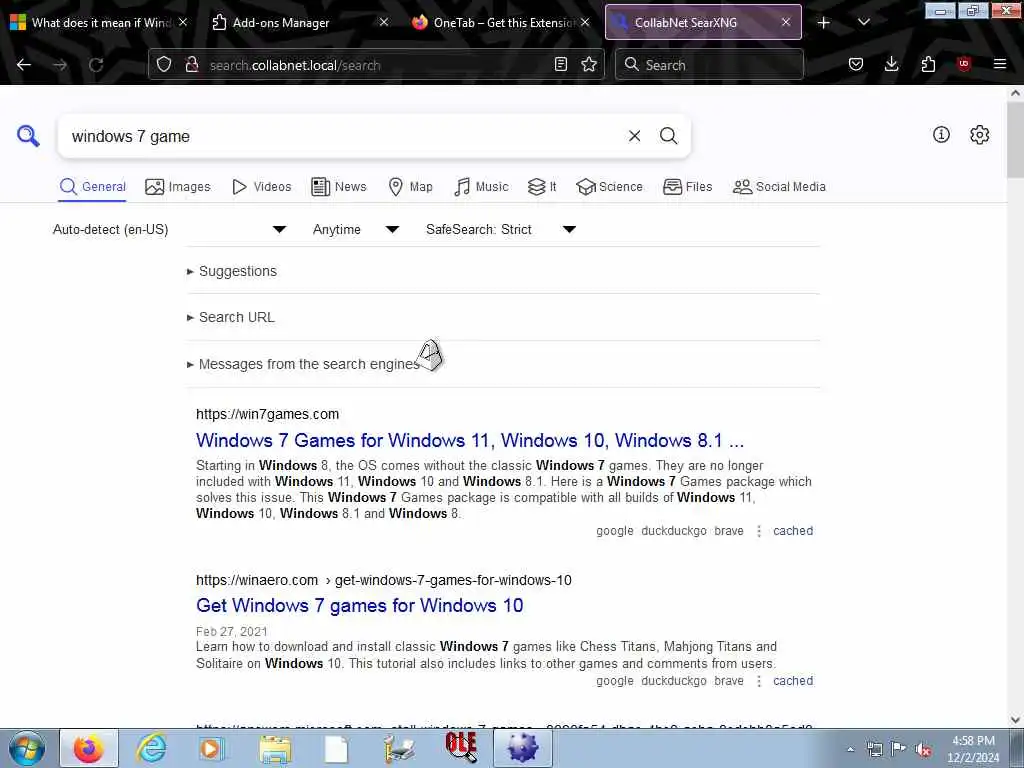This screenshot has height=768, width=1024.
Task: Select the Images search category
Action: pyautogui.click(x=178, y=187)
